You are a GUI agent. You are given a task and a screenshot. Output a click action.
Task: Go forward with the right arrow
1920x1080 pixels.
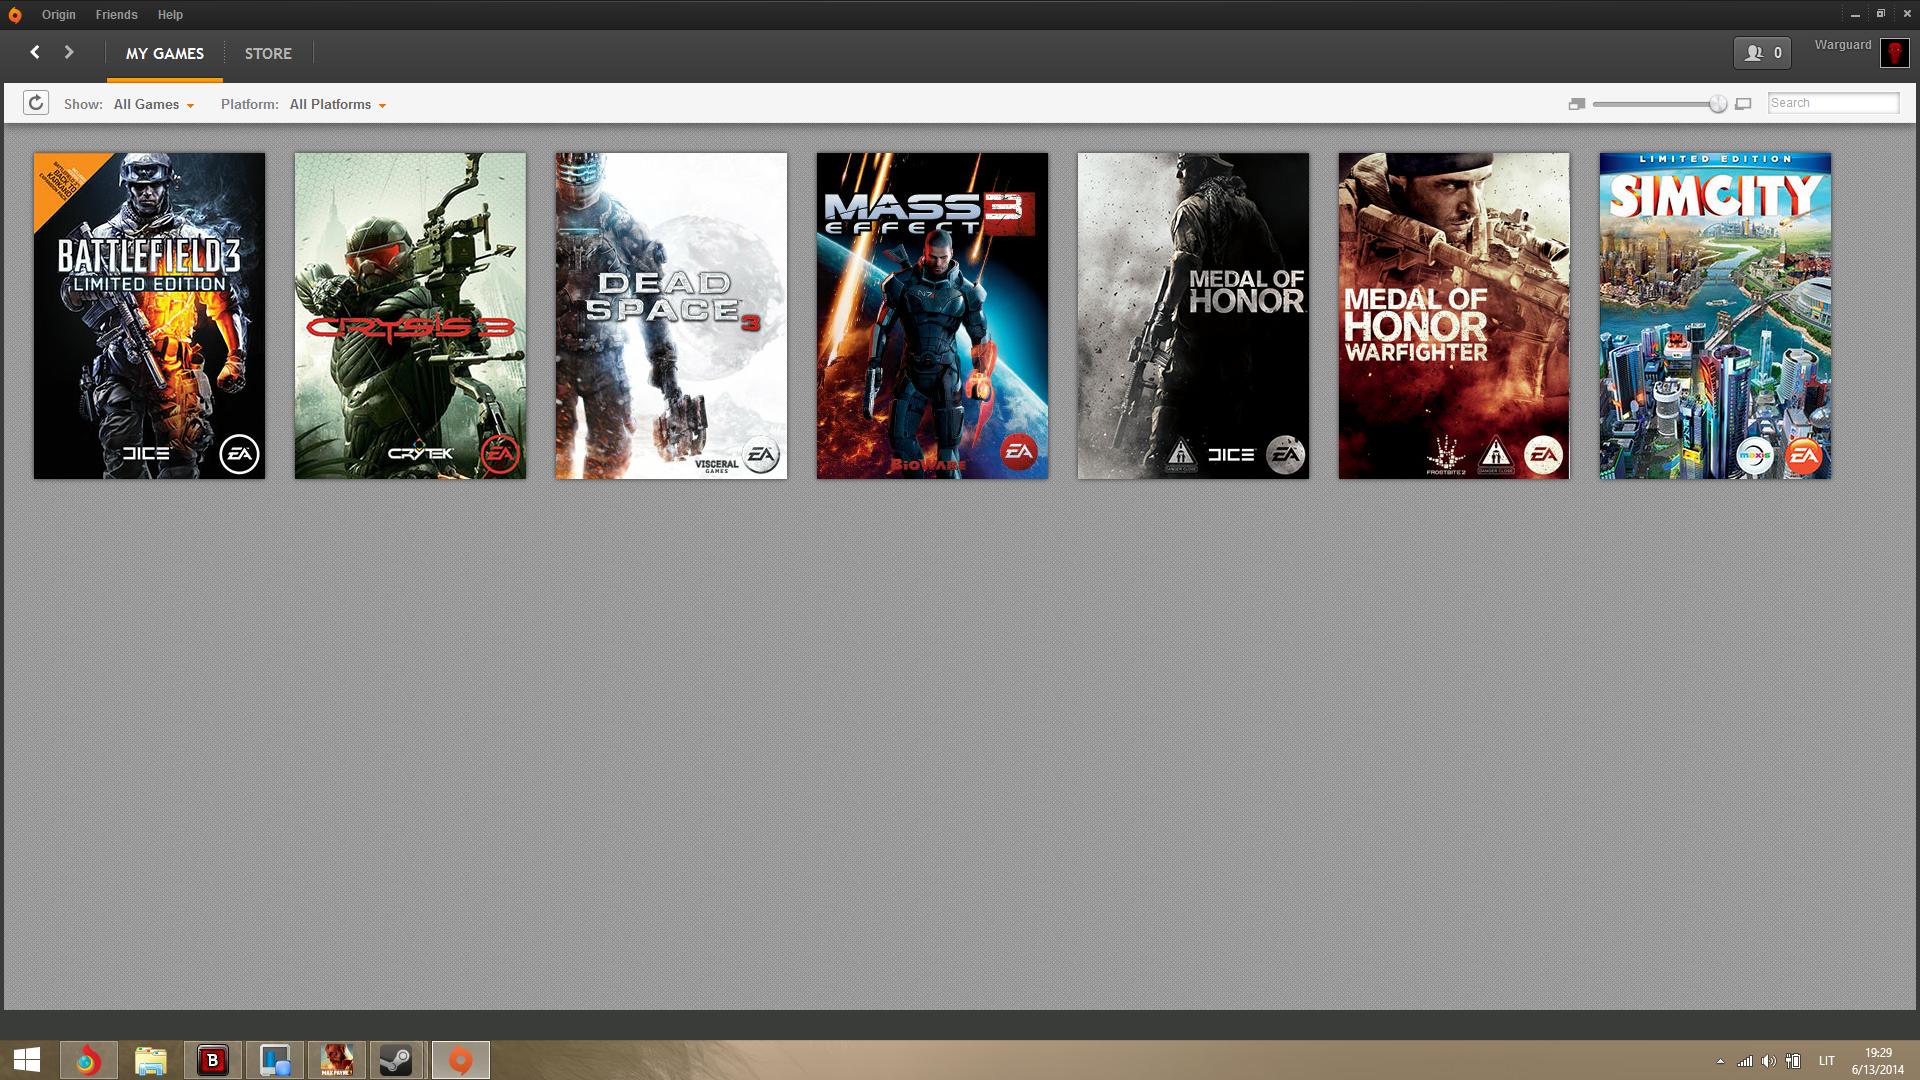coord(69,52)
